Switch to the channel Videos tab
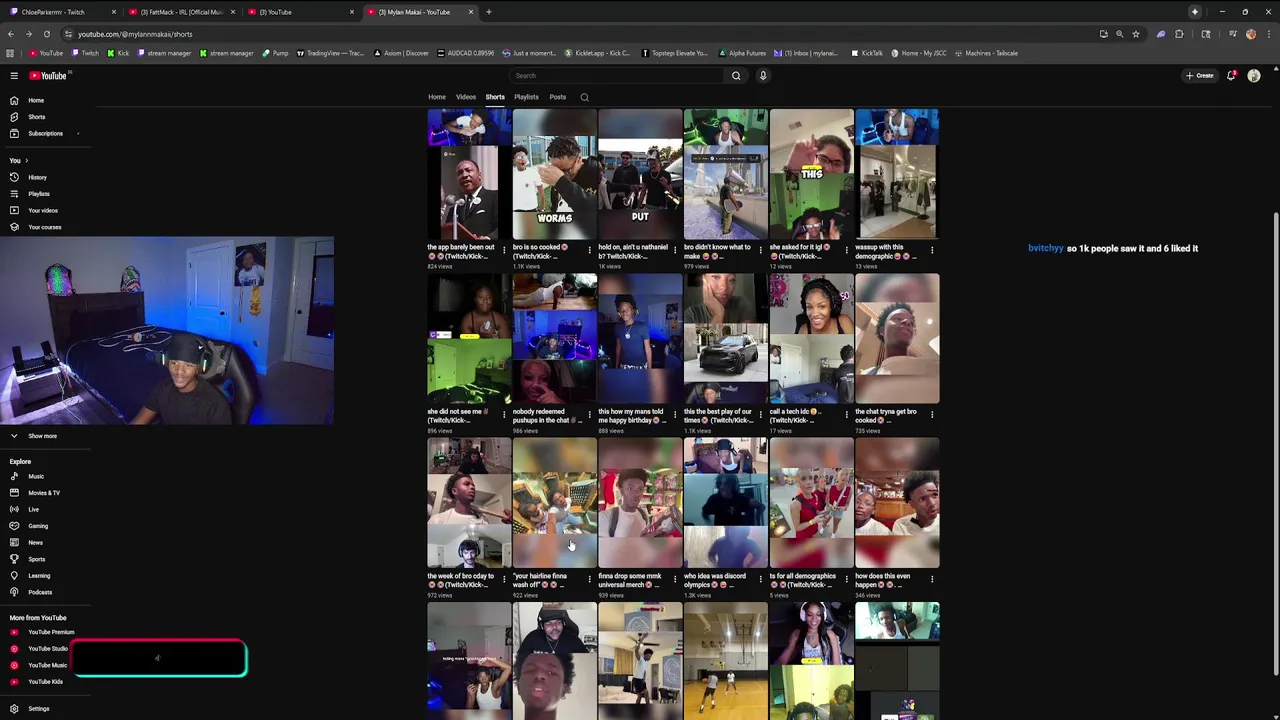Viewport: 1280px width, 720px height. click(466, 97)
